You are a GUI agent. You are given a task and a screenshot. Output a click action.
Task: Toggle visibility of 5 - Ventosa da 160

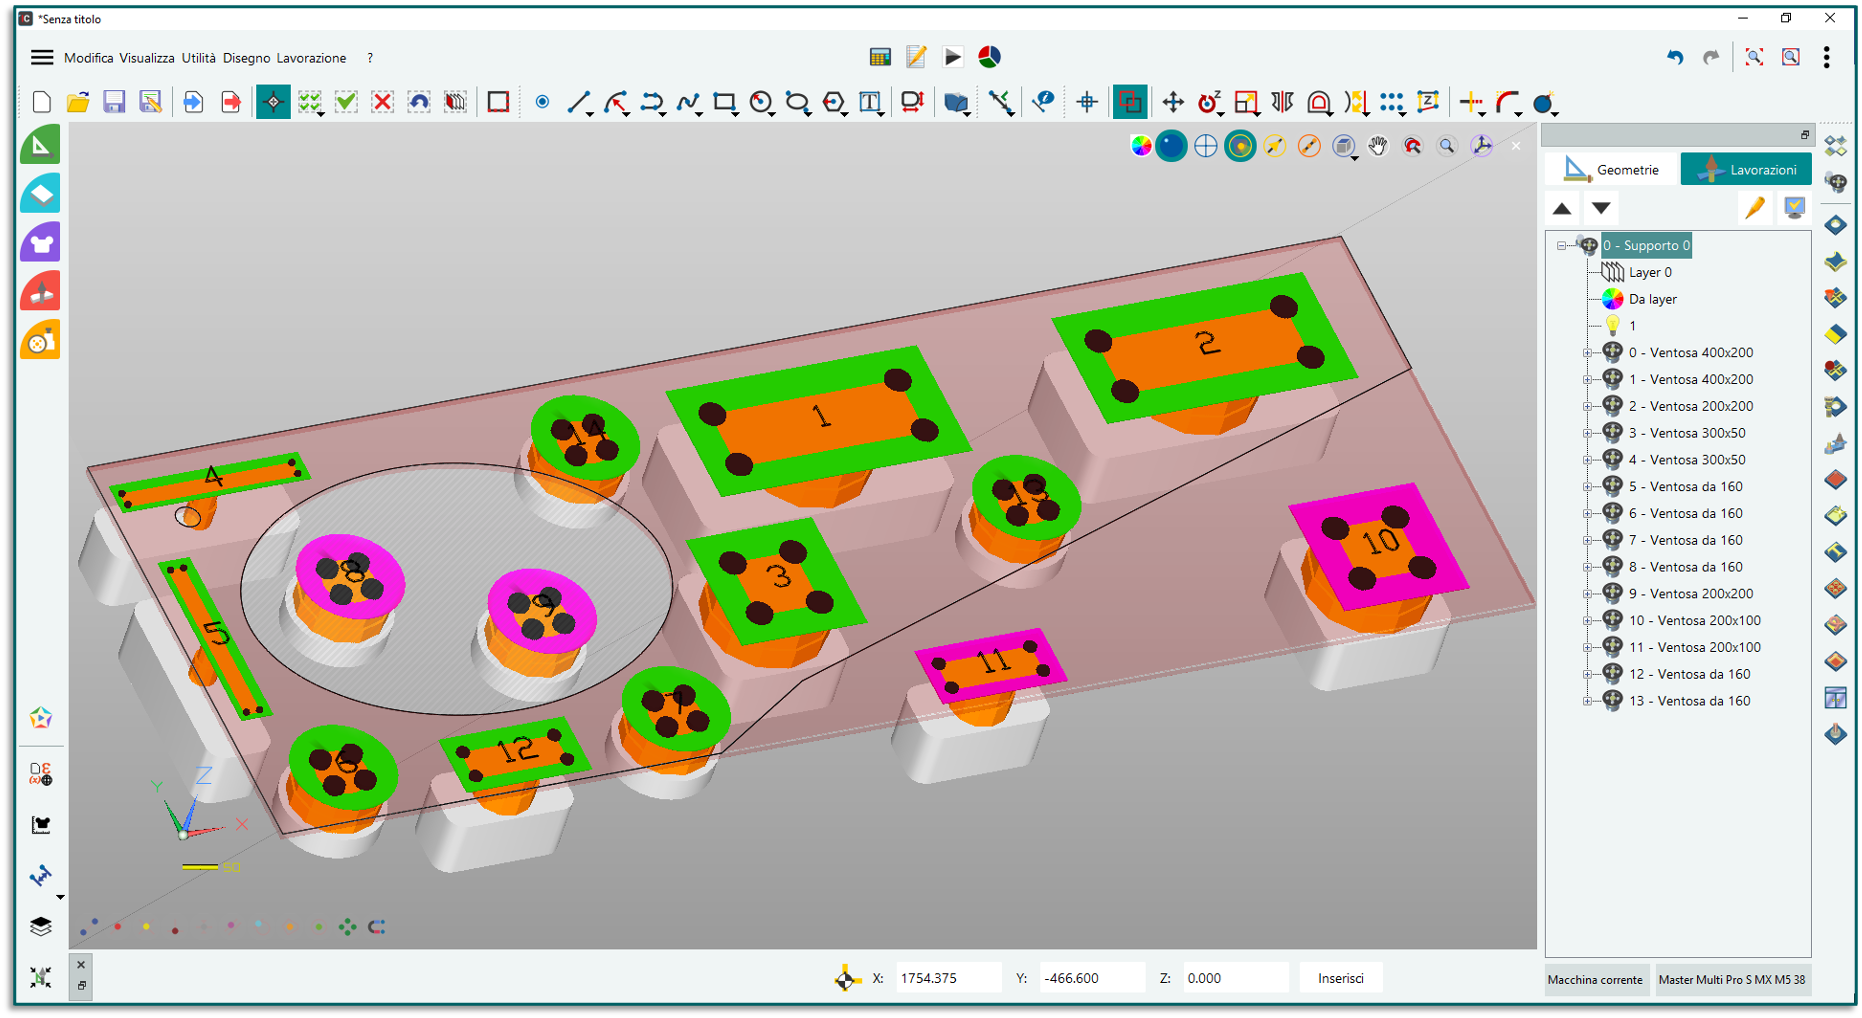coord(1612,486)
